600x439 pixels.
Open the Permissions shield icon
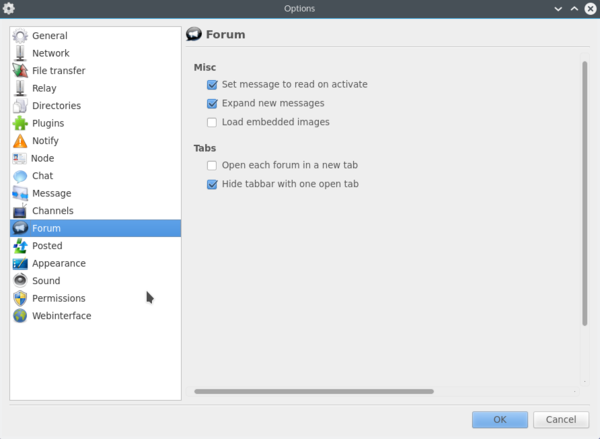coord(20,299)
